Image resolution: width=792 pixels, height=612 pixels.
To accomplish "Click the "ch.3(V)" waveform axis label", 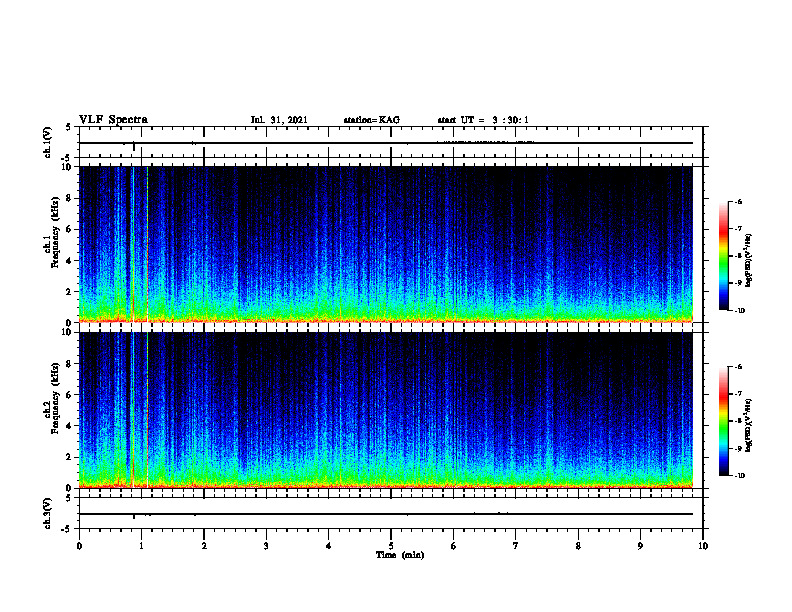I will [x=48, y=513].
